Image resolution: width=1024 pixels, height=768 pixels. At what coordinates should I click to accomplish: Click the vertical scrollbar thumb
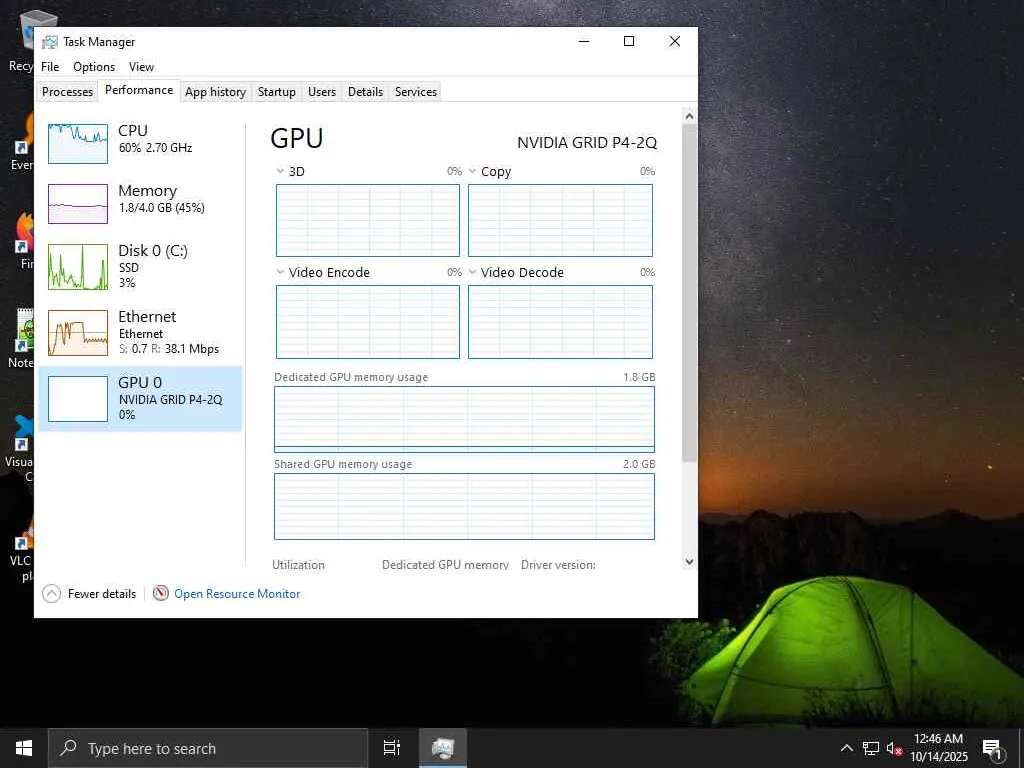[689, 294]
